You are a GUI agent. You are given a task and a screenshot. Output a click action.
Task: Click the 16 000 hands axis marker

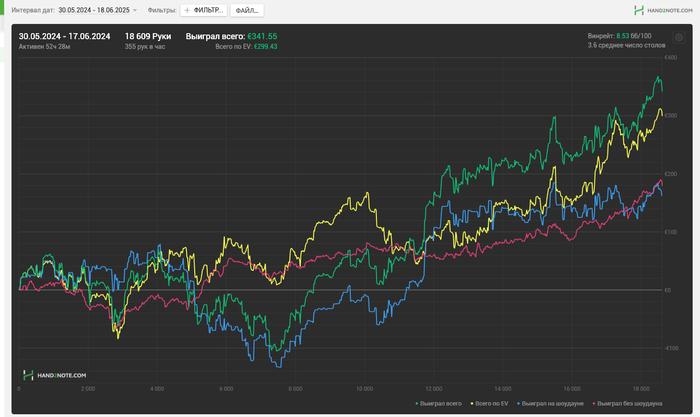click(x=571, y=388)
